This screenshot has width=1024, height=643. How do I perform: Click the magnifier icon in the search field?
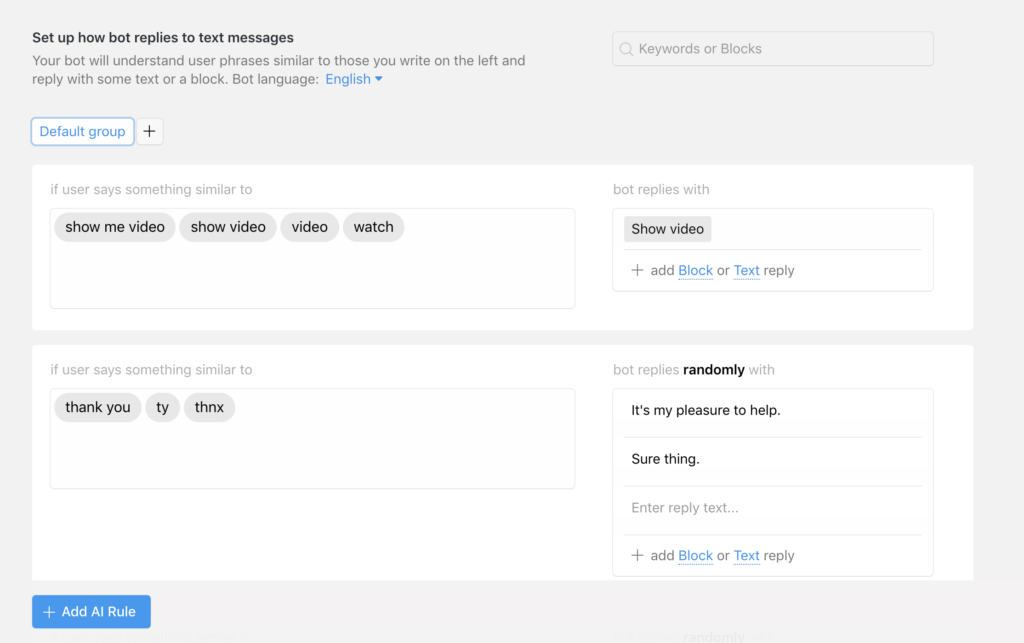point(625,48)
